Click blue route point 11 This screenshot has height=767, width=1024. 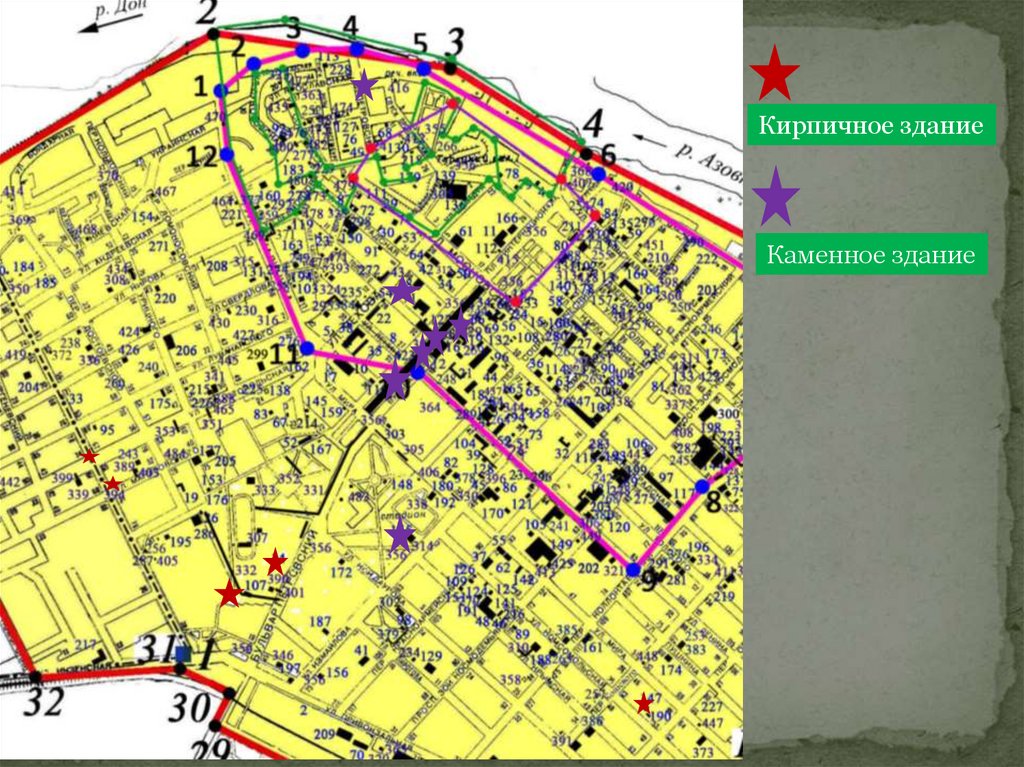[307, 348]
